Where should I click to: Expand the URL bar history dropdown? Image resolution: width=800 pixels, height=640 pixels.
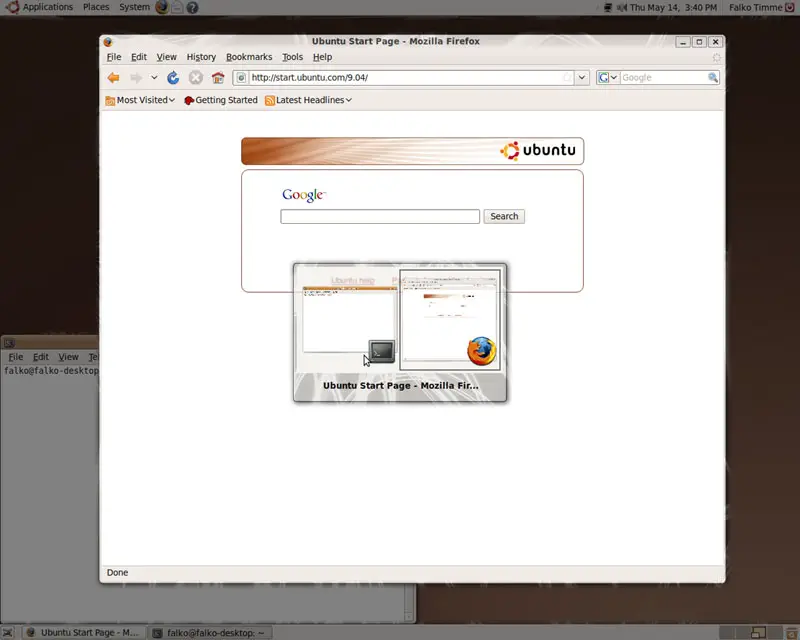coord(582,78)
